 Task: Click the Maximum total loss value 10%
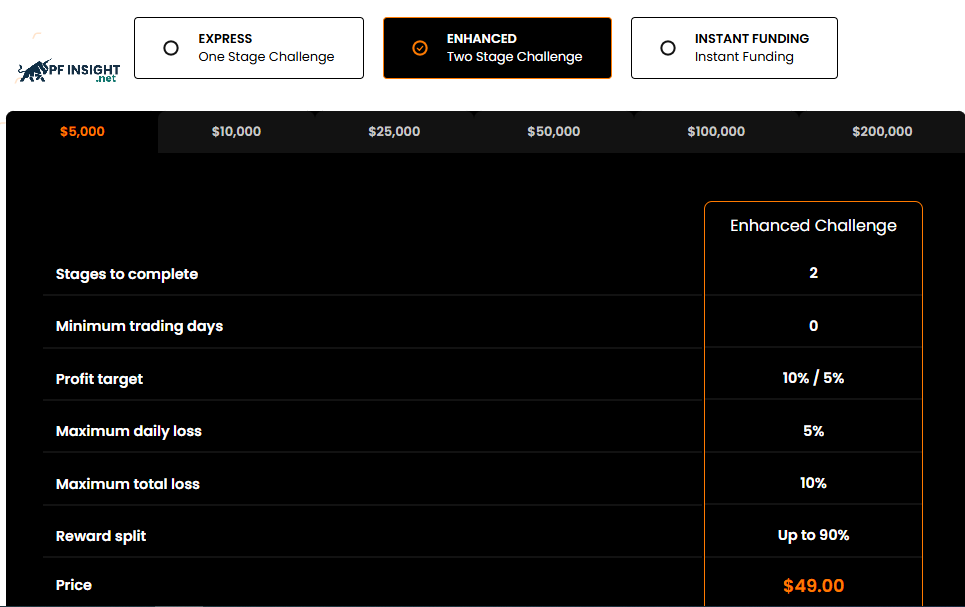813,483
